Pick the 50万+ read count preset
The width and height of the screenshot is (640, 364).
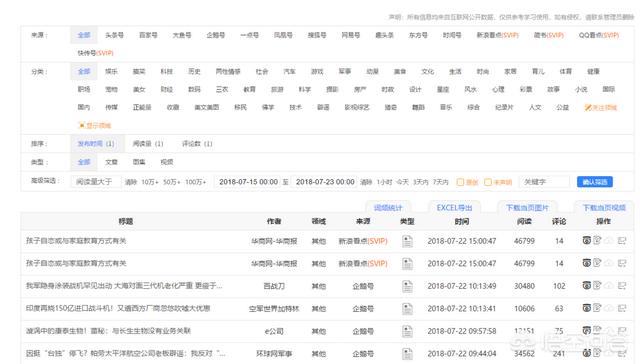pos(172,182)
